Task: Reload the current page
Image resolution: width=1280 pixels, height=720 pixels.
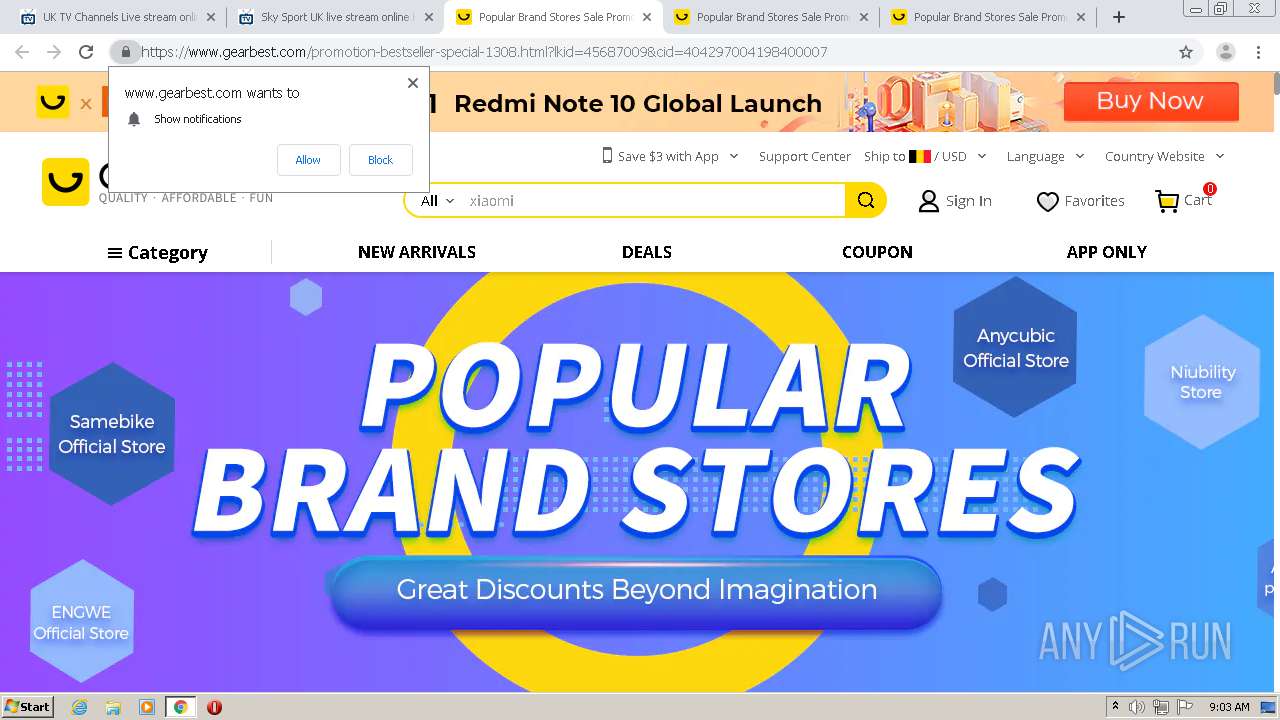Action: (x=86, y=52)
